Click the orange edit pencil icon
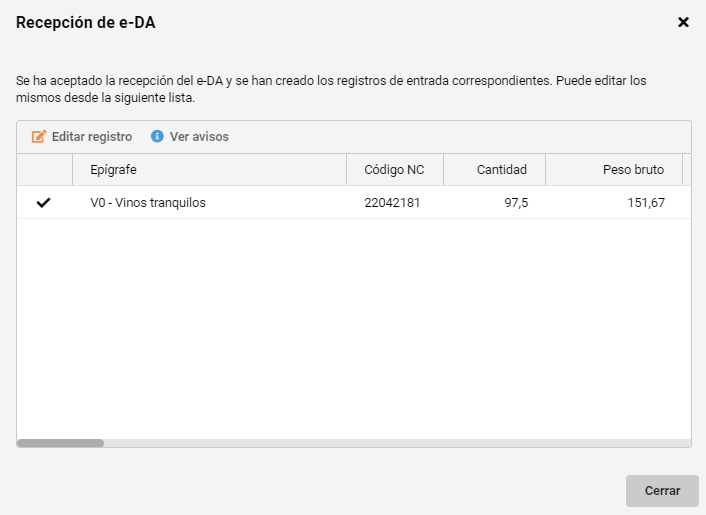The image size is (706, 515). point(39,136)
